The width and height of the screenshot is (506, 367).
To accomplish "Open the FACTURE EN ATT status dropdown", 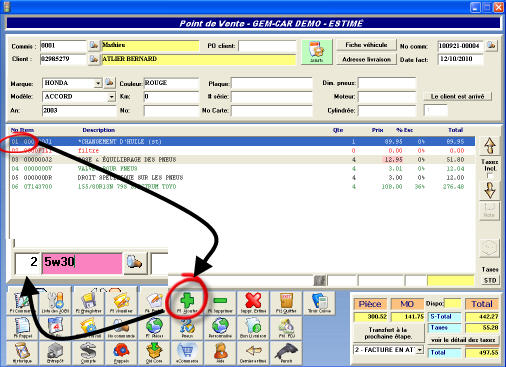I will (420, 350).
